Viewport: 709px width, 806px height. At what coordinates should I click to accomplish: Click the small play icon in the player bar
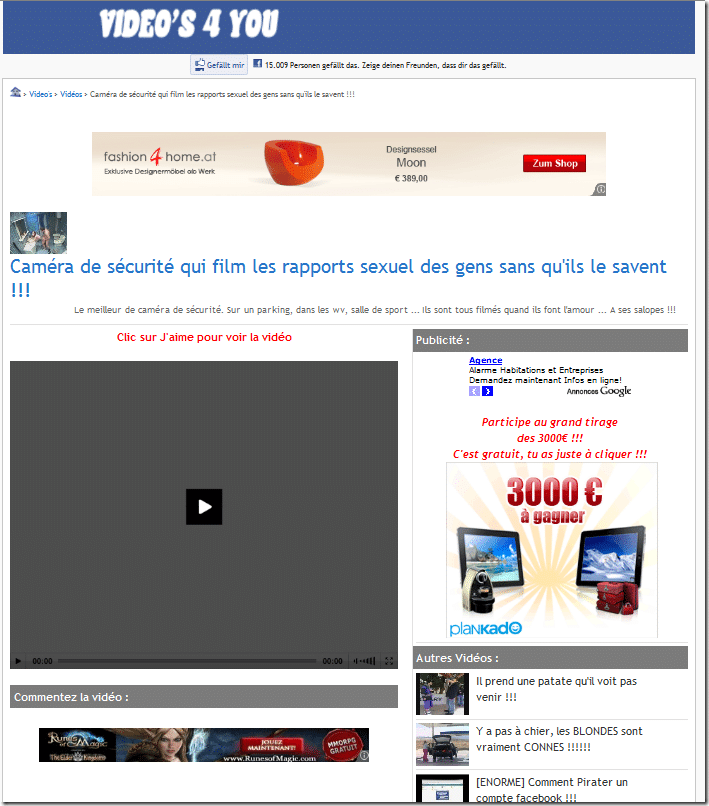19,661
